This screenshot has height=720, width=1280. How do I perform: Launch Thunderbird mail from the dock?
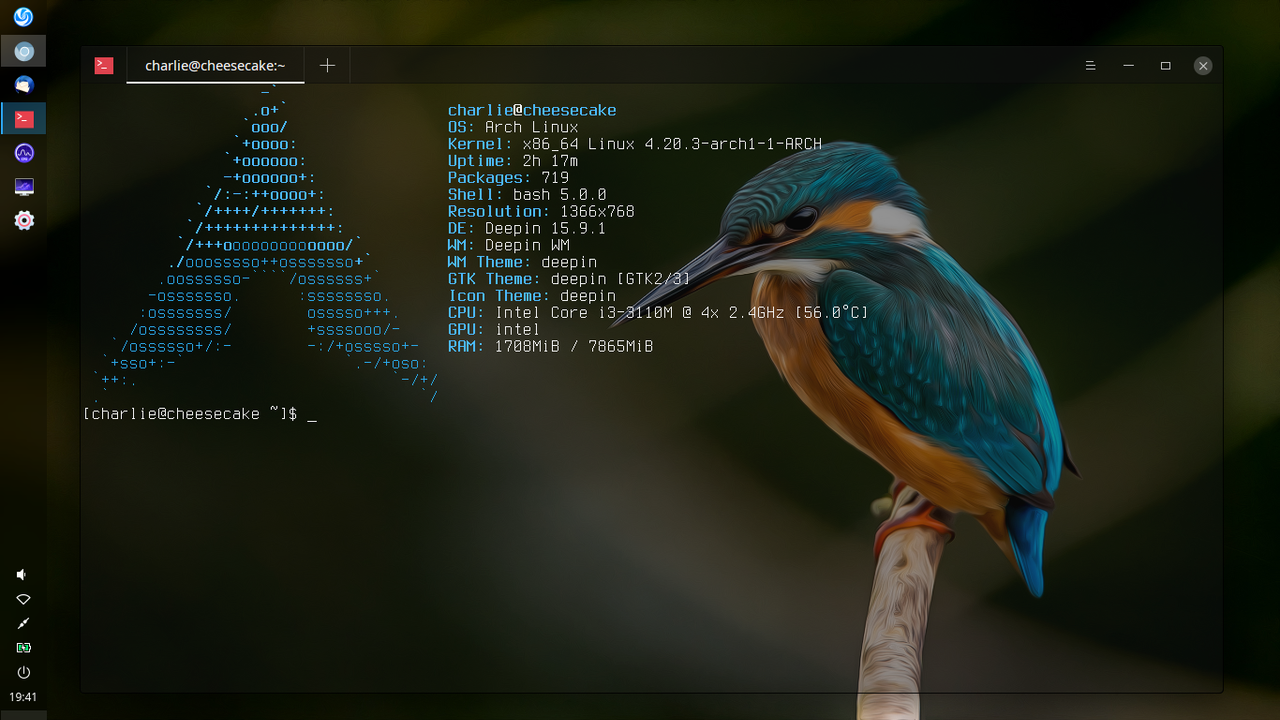click(x=24, y=85)
